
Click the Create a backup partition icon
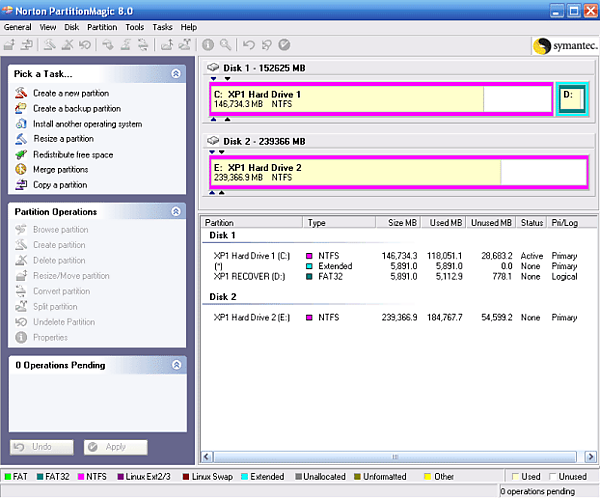(21, 109)
